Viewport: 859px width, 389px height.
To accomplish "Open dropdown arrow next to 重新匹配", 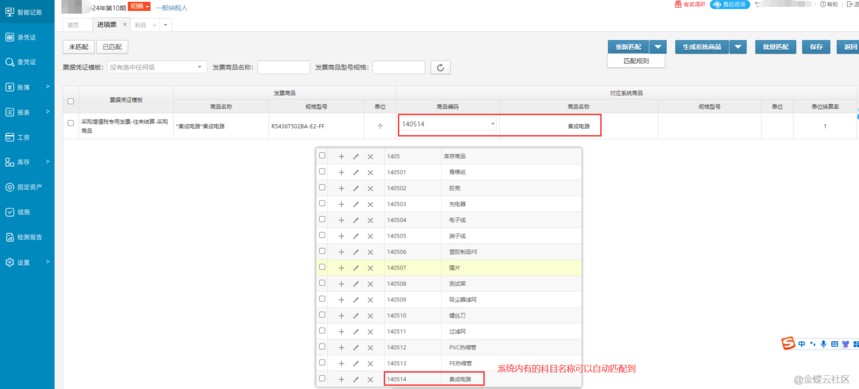I will coord(659,47).
